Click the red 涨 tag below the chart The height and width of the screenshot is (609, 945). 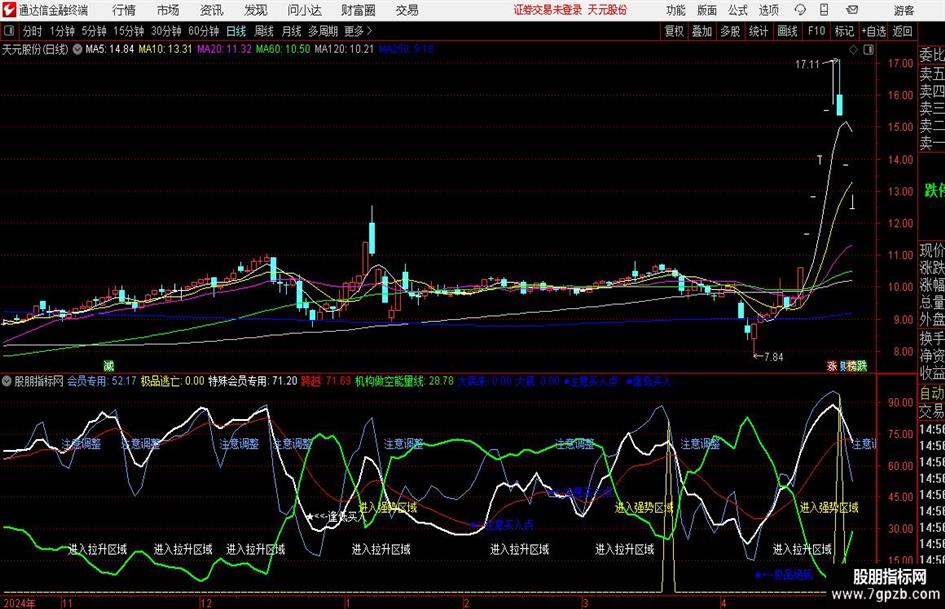[x=832, y=366]
